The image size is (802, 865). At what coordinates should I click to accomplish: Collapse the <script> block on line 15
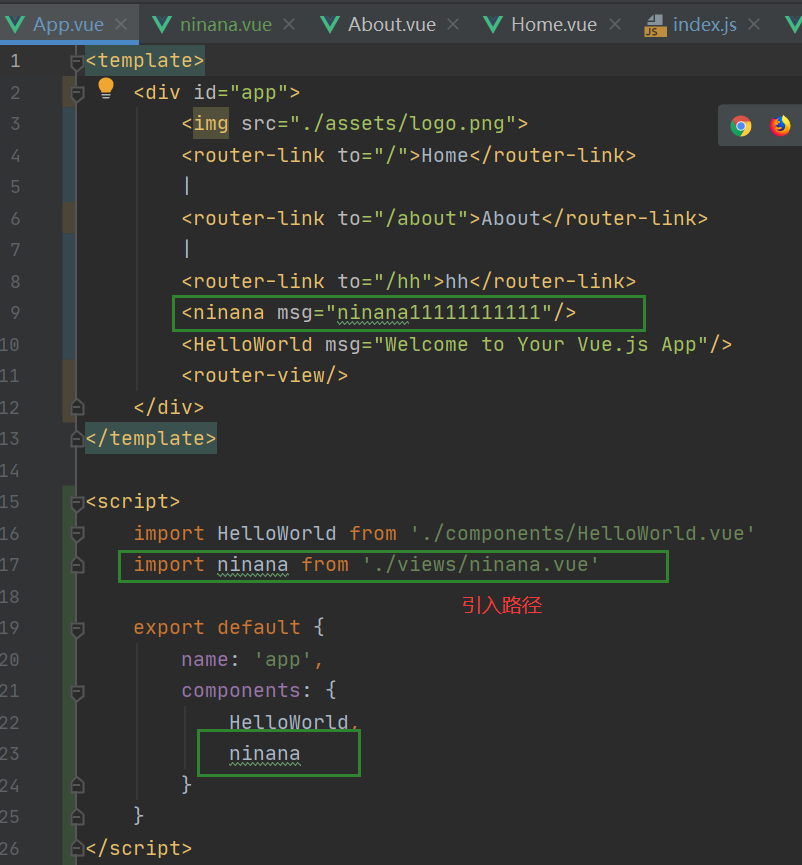click(77, 503)
